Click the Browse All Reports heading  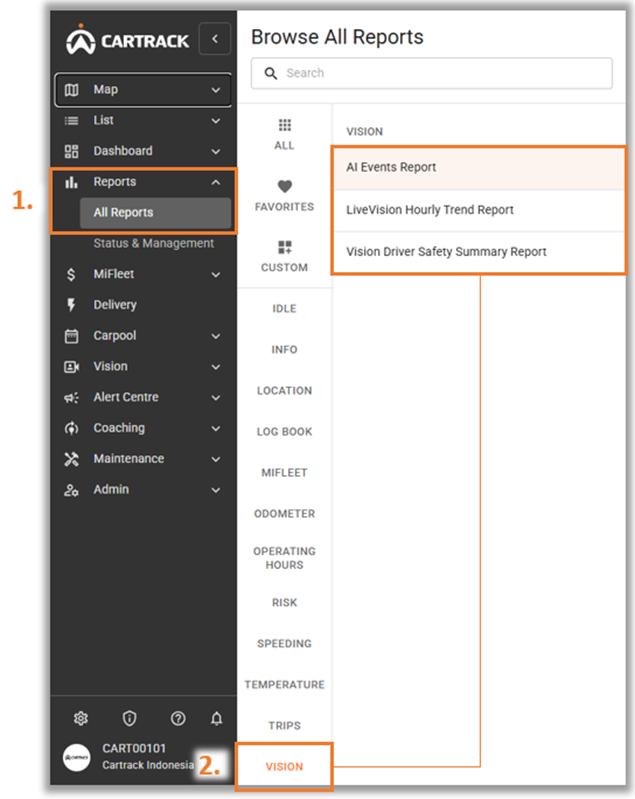[x=337, y=37]
